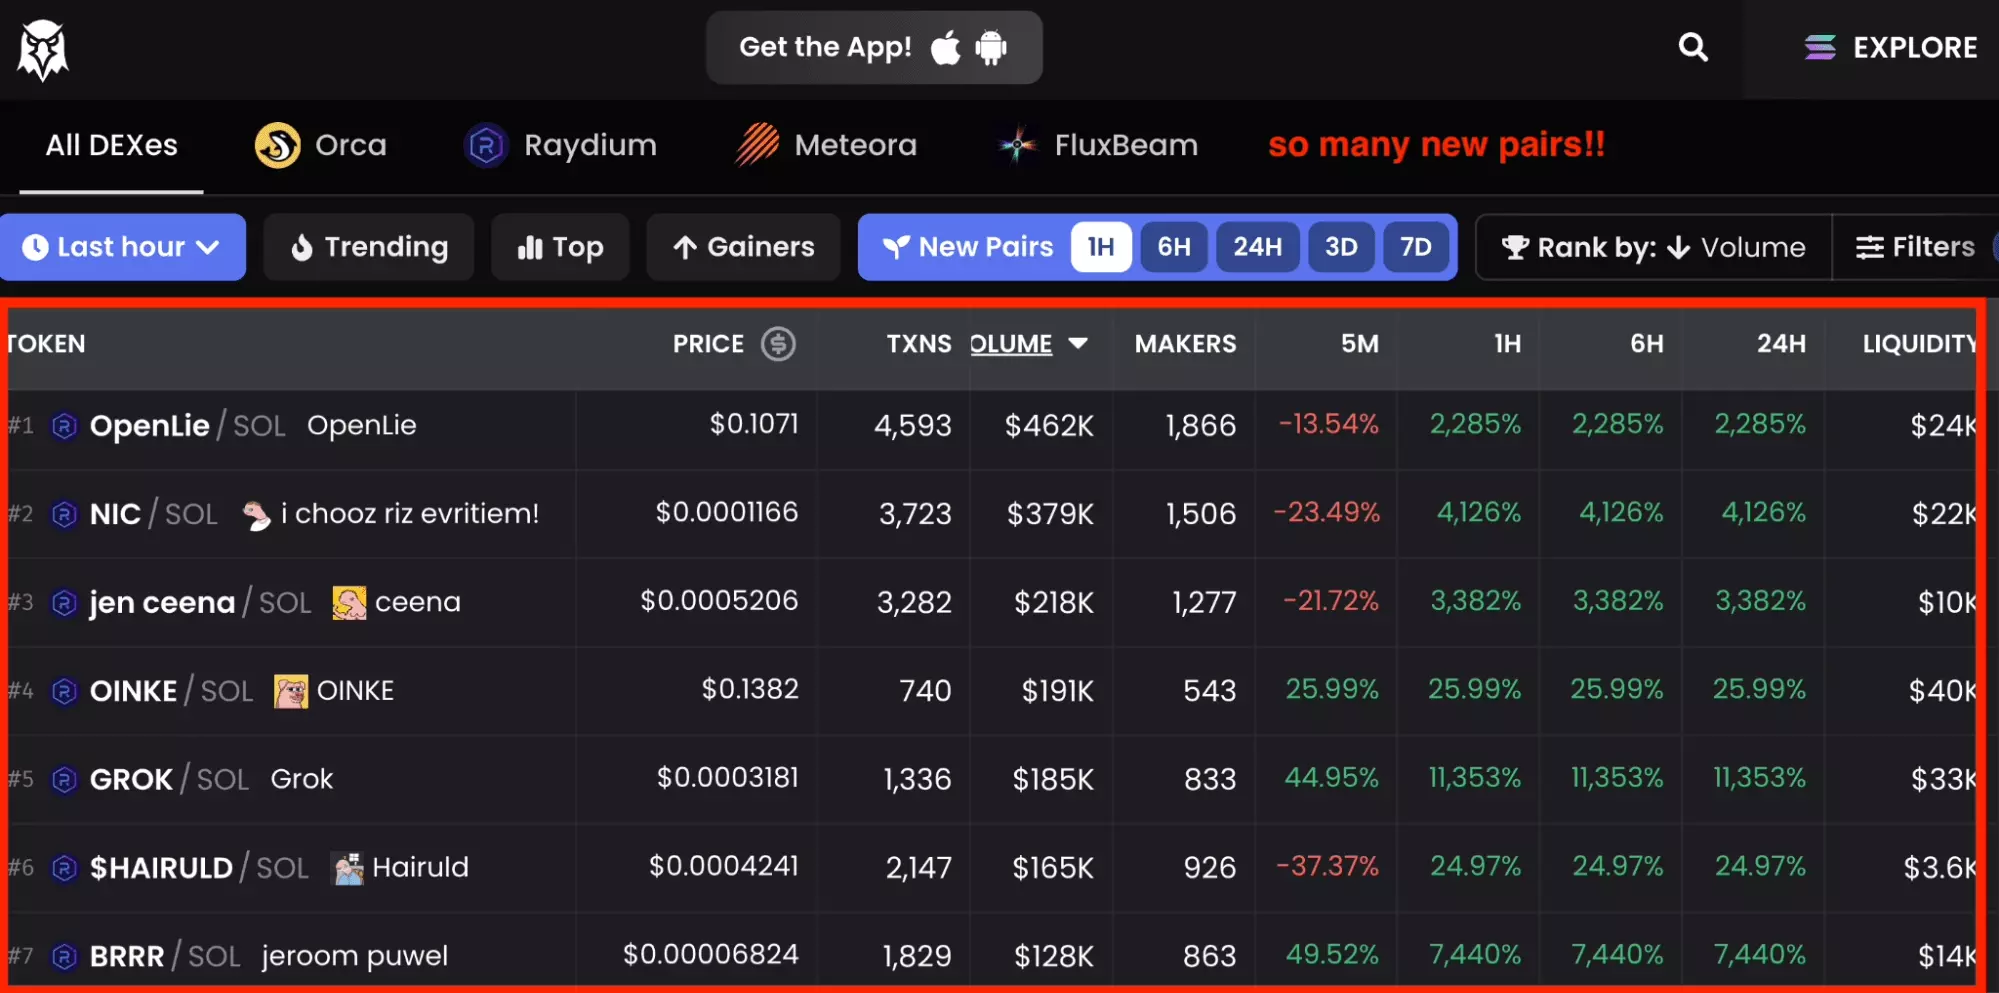Open the search magnifier icon
Image resolution: width=1999 pixels, height=993 pixels.
tap(1693, 47)
